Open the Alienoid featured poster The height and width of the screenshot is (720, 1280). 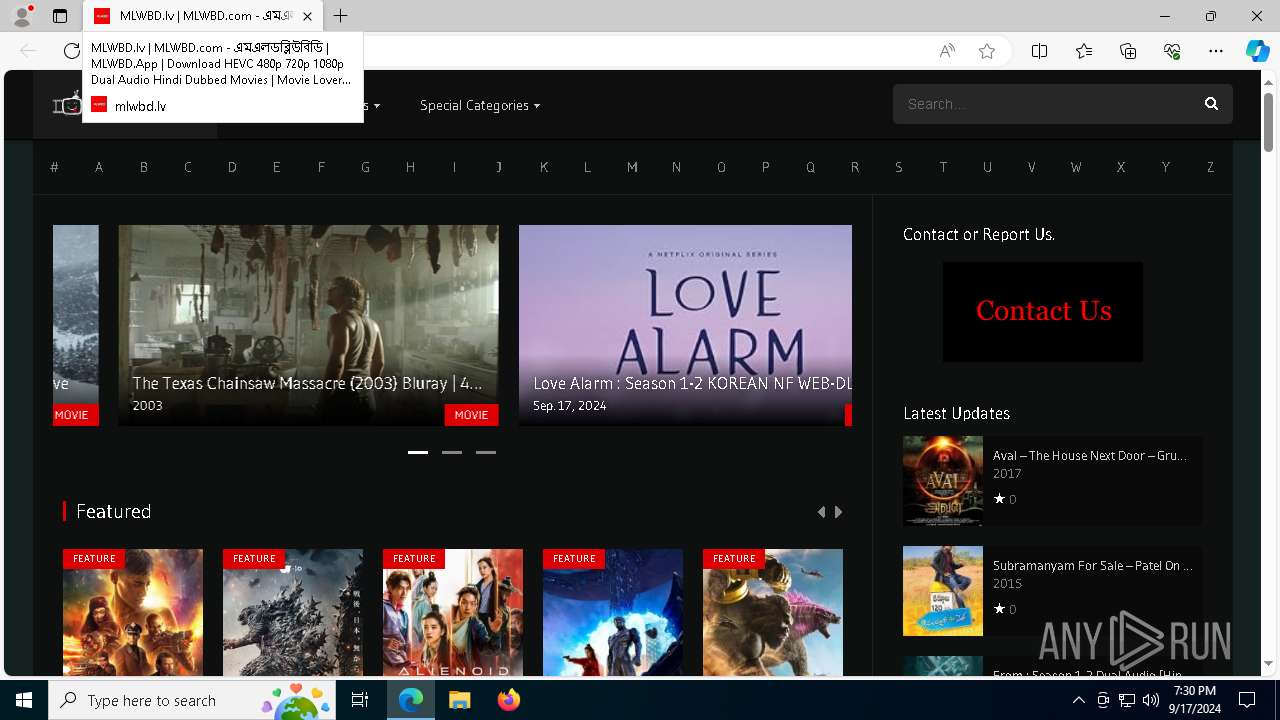click(x=453, y=612)
